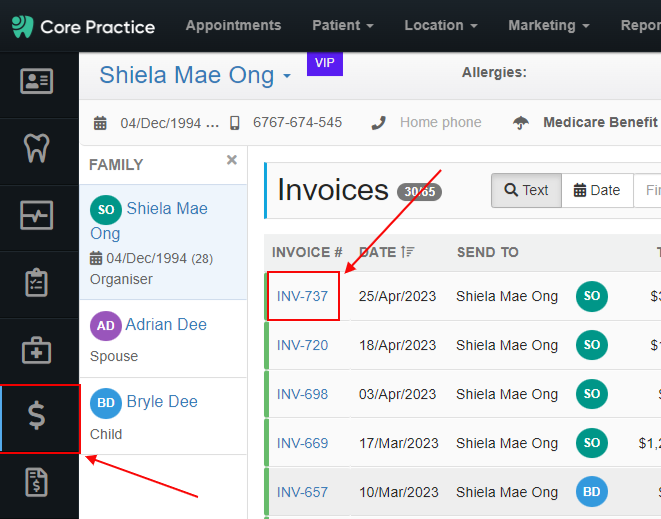Open invoice INV-698 link
The image size is (661, 519).
coord(302,394)
